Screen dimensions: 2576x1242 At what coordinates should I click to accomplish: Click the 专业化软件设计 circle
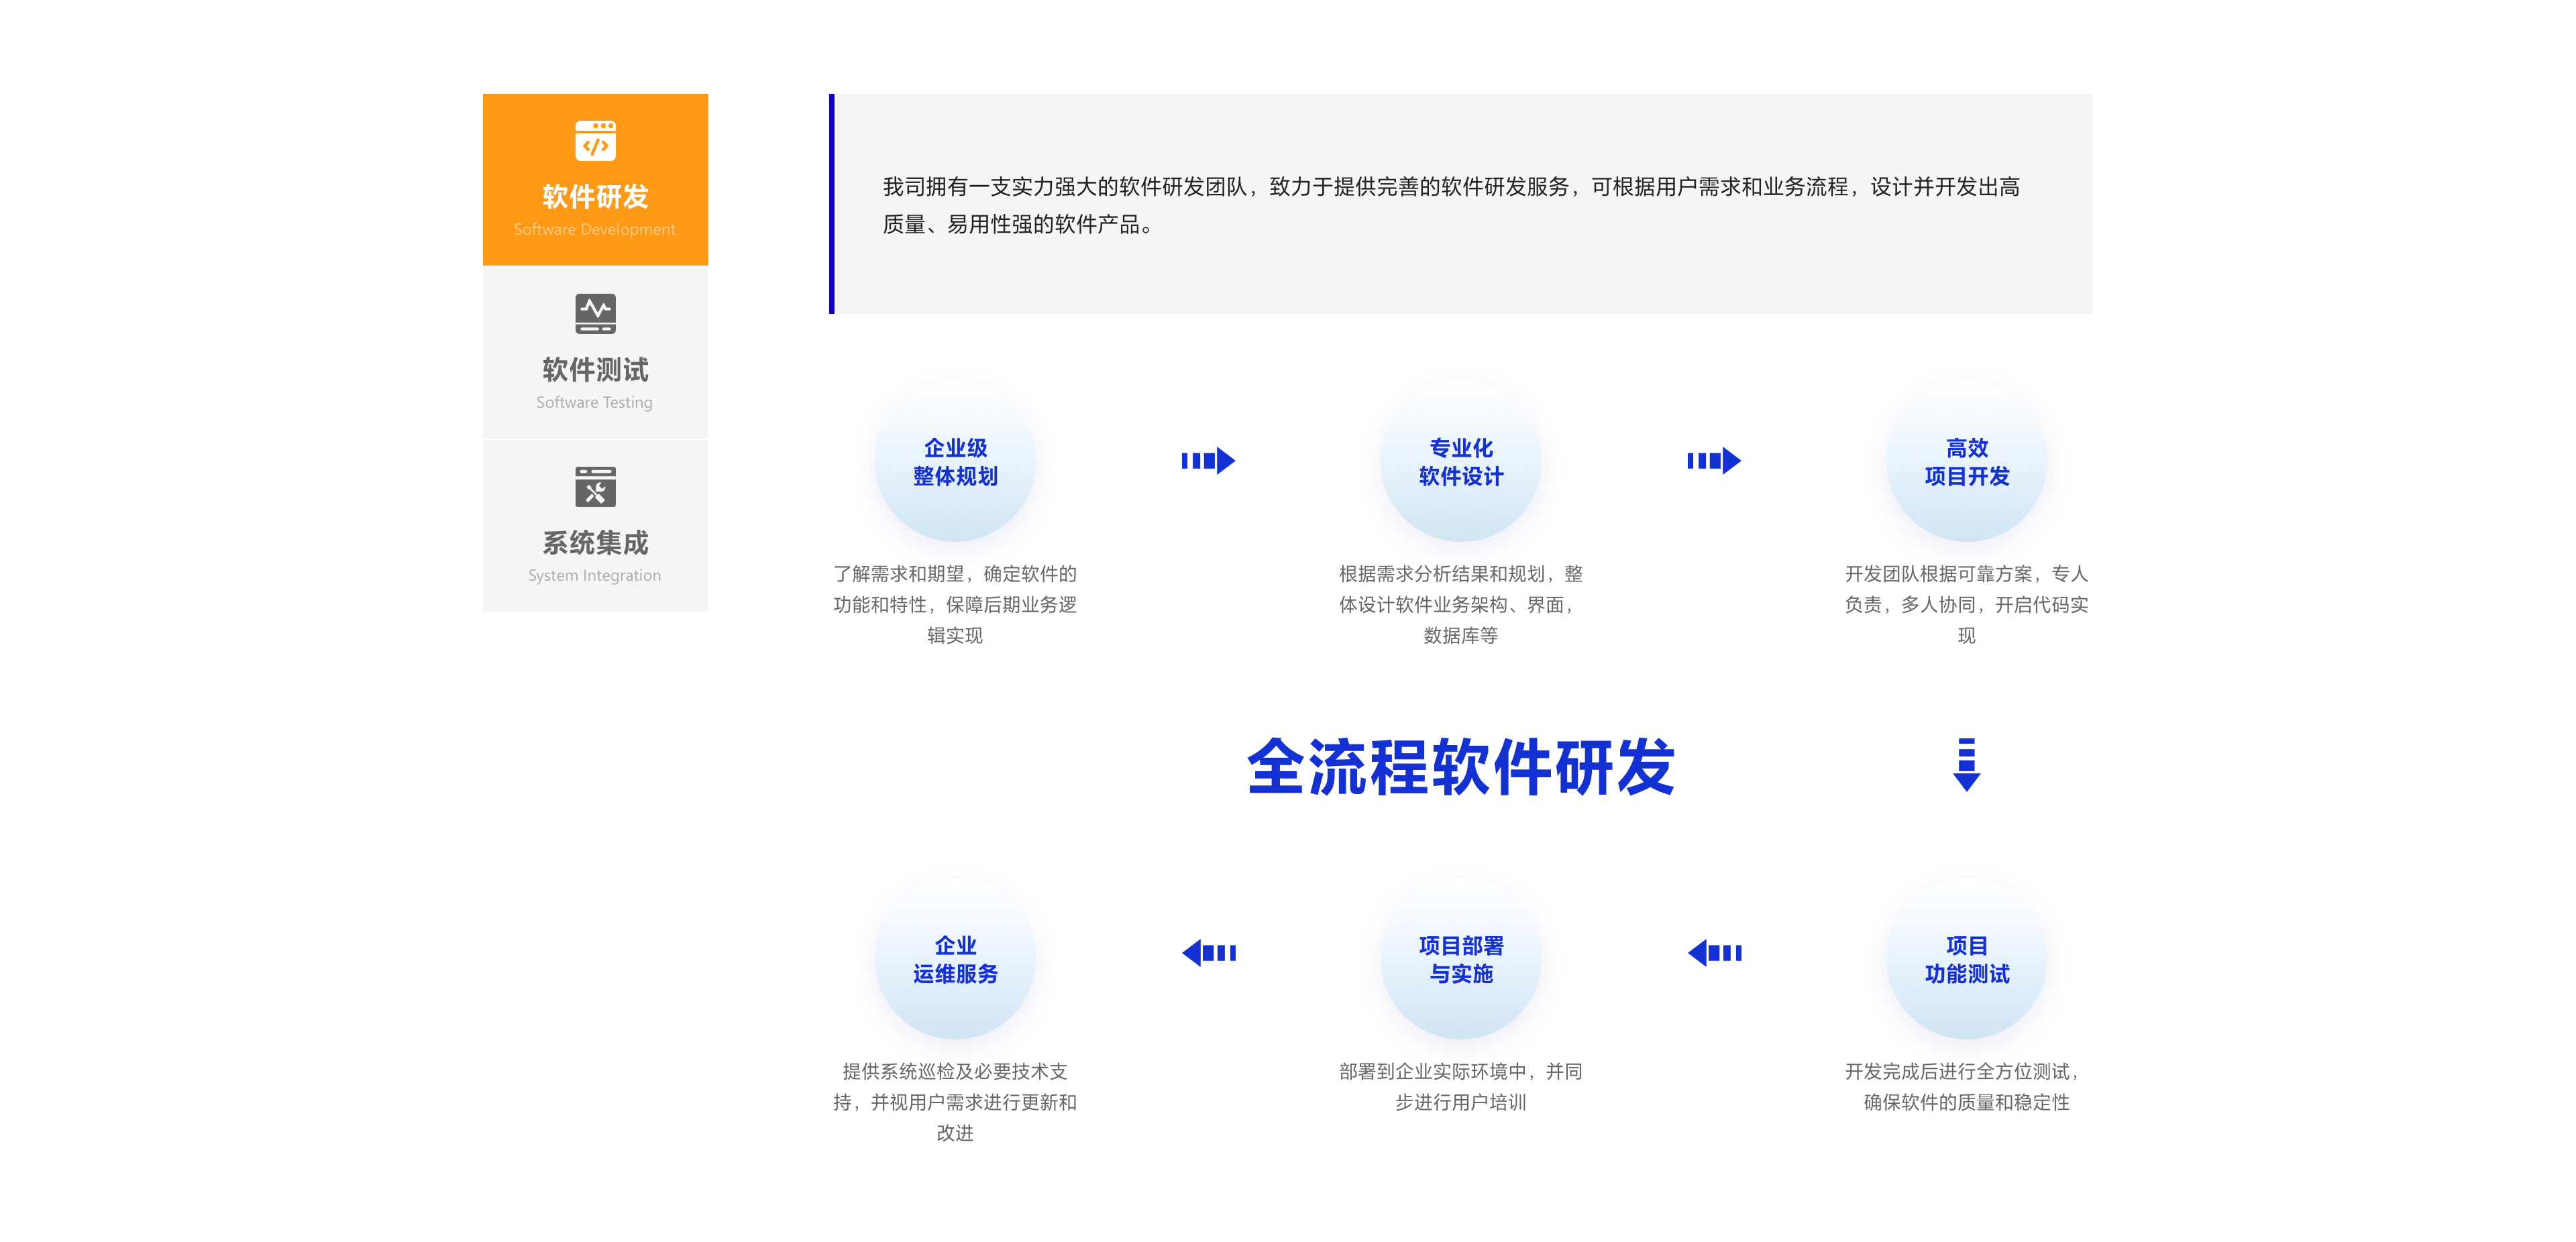[x=1460, y=462]
